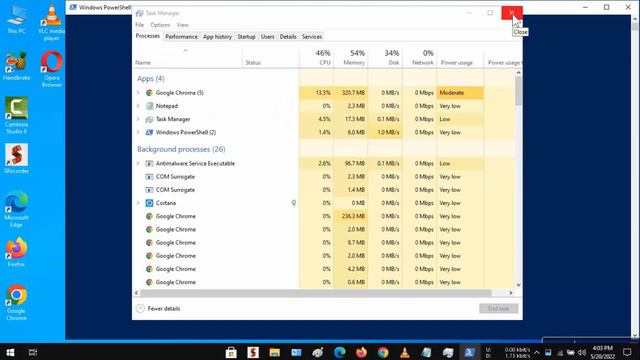Expand Windows PowerShell (2) process group

point(138,132)
